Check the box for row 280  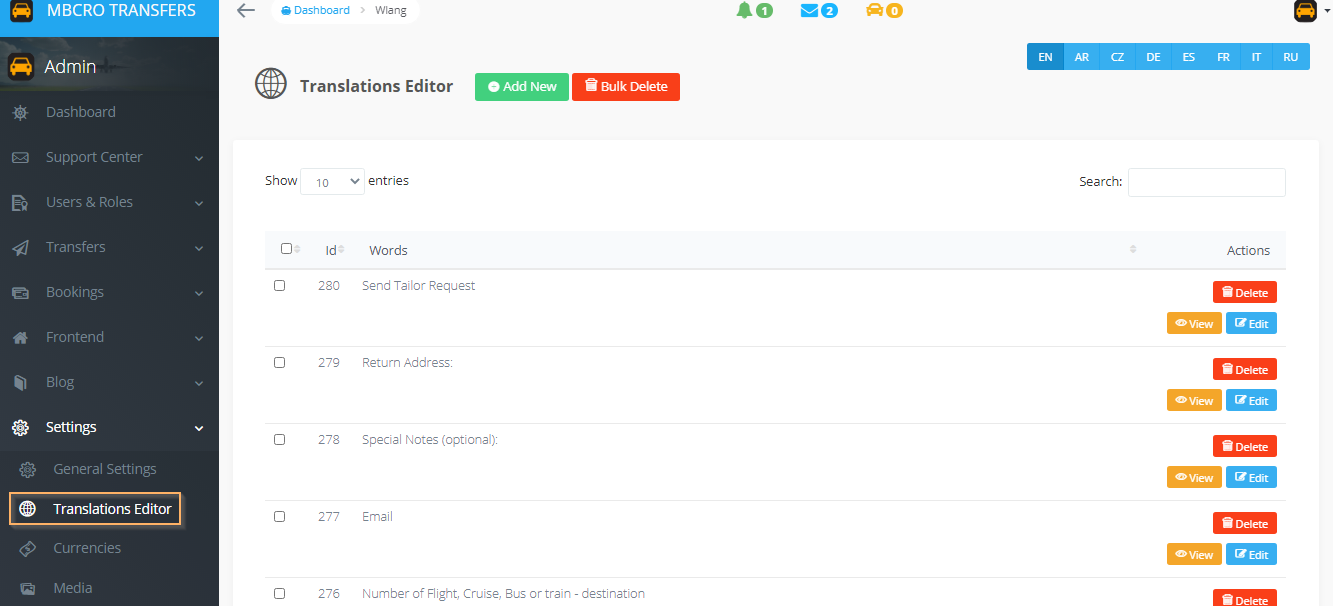(x=280, y=286)
